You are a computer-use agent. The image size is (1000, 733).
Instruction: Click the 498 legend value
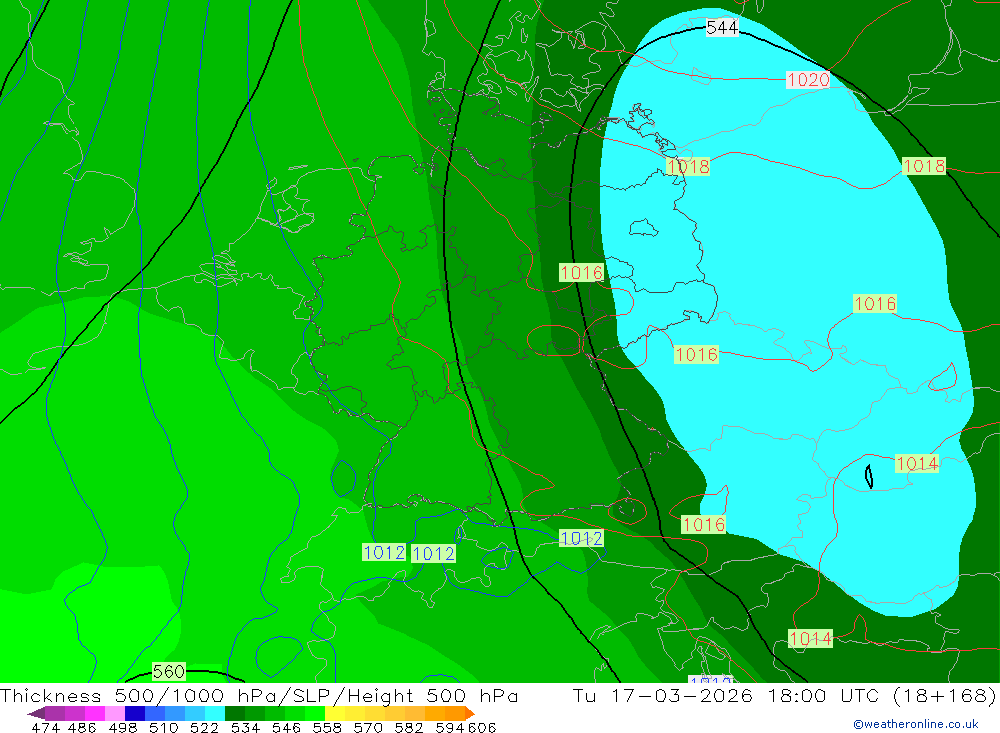pyautogui.click(x=122, y=727)
